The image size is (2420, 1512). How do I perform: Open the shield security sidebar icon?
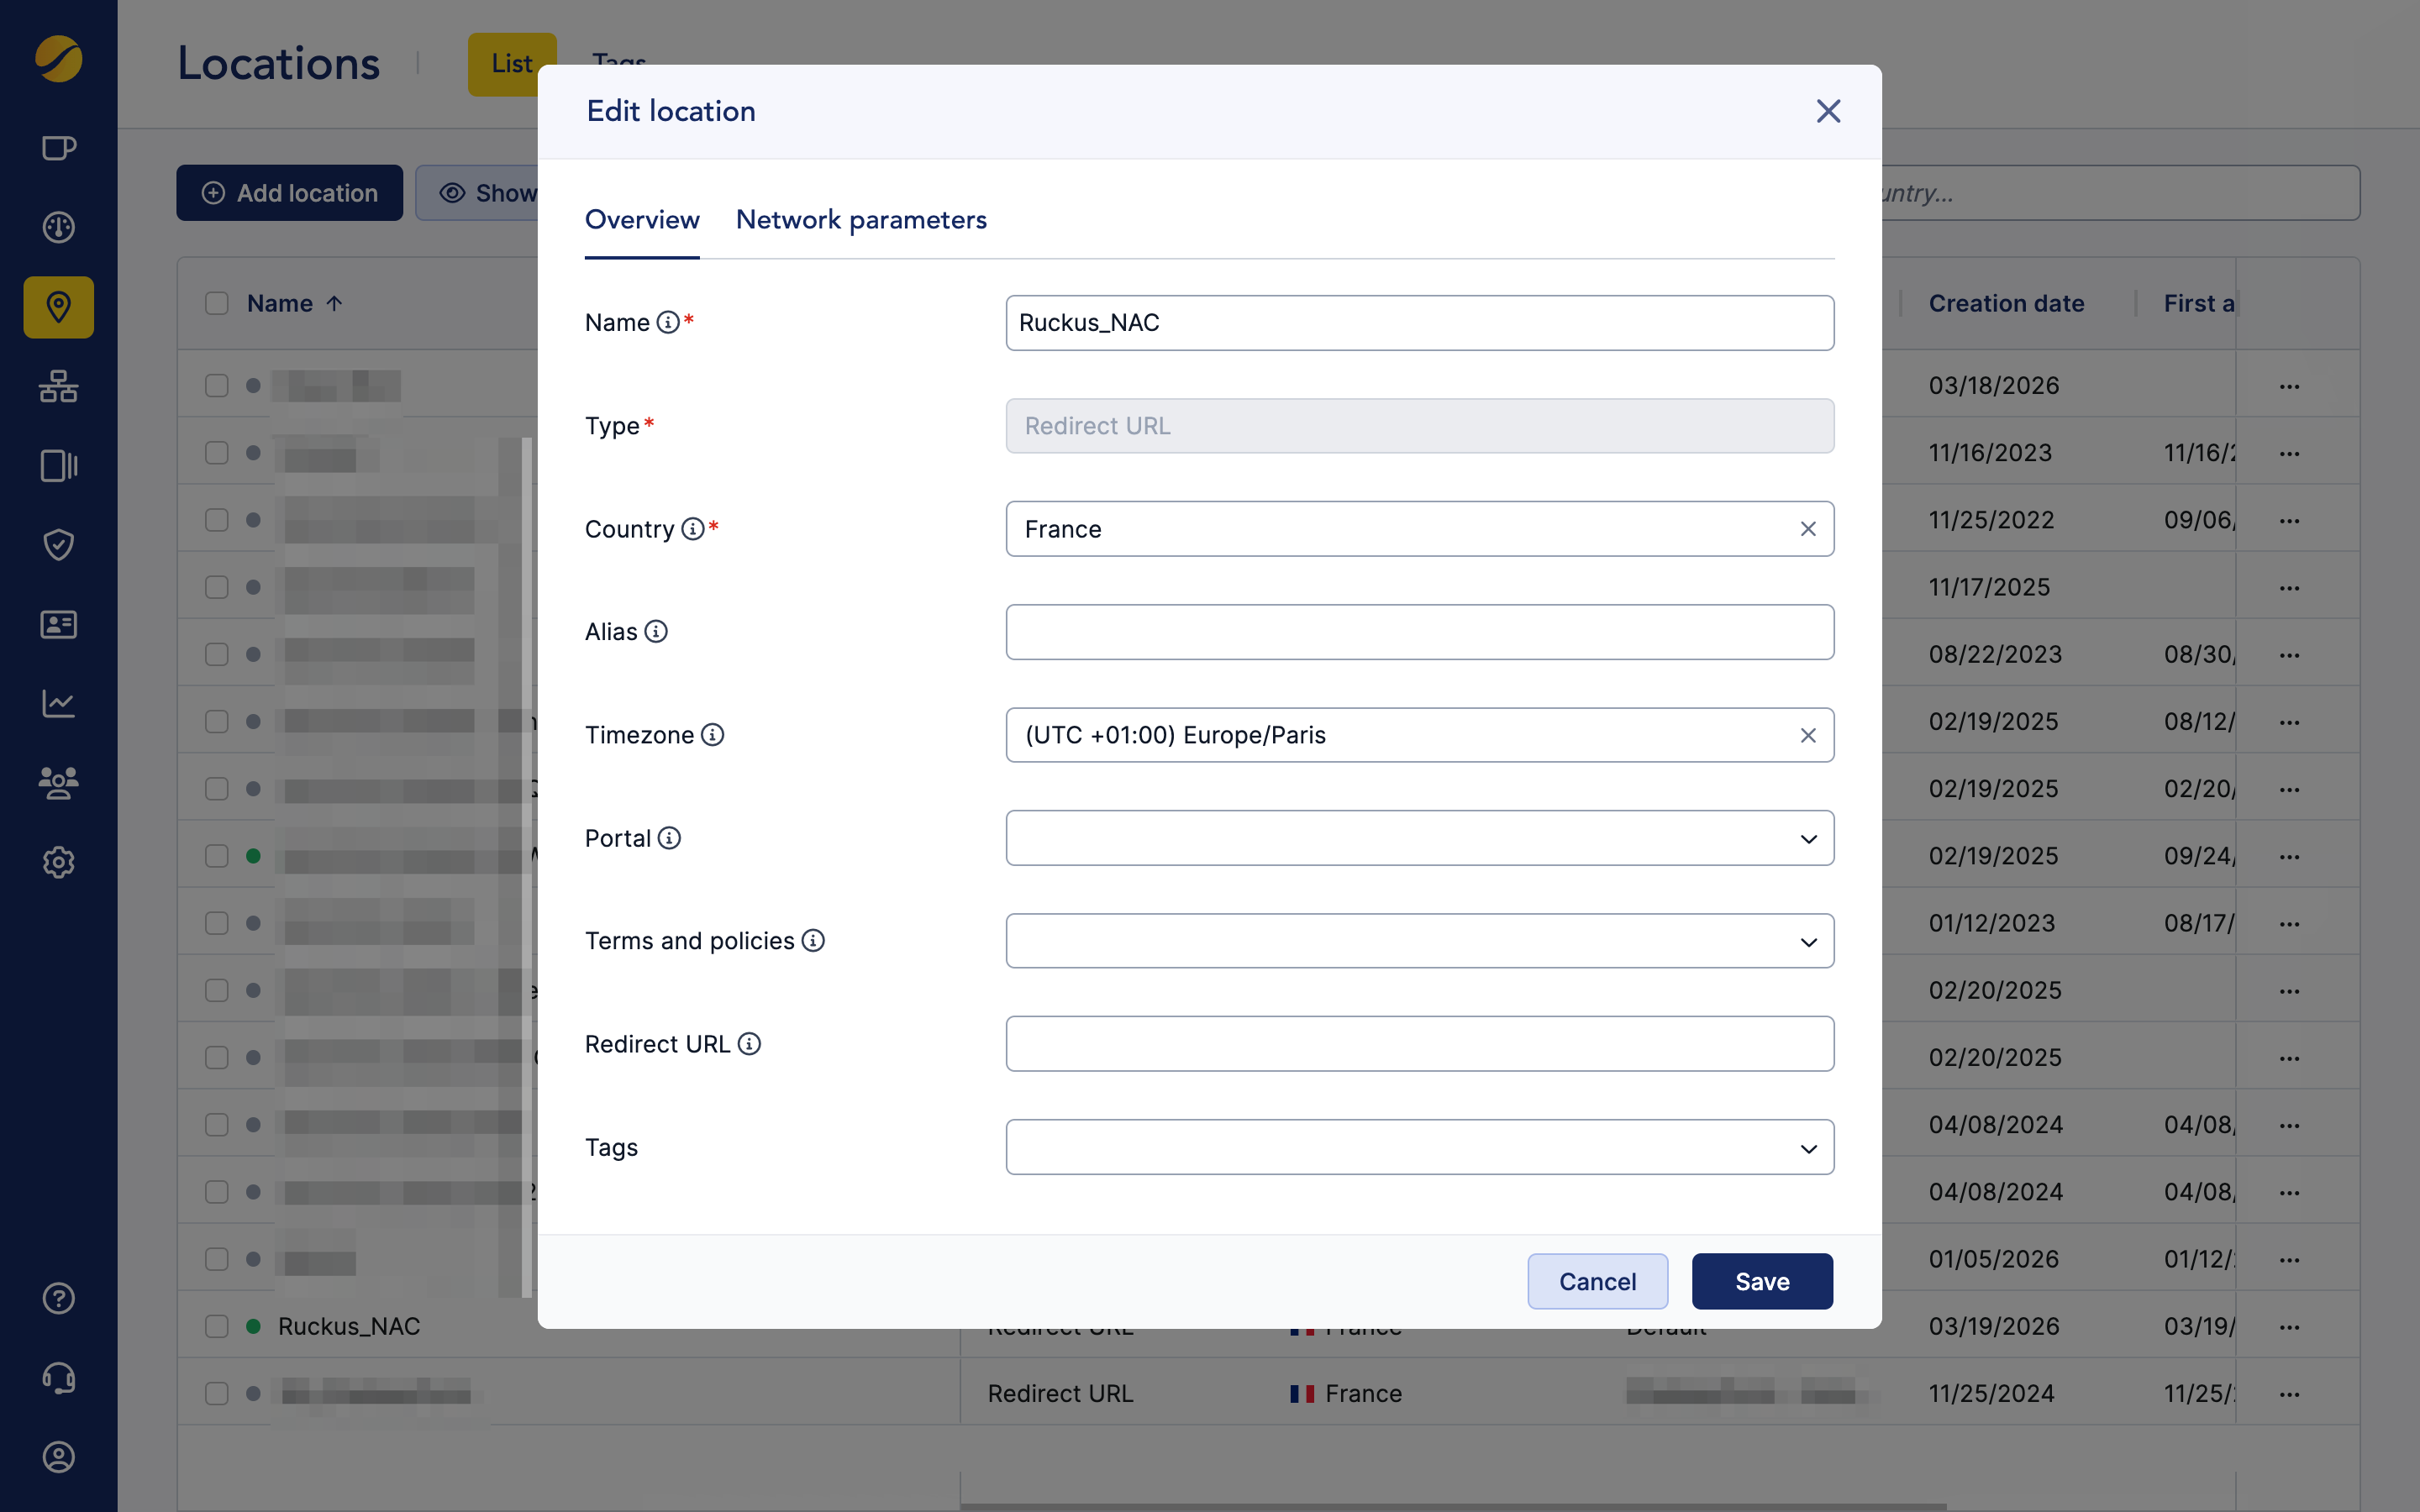point(58,545)
